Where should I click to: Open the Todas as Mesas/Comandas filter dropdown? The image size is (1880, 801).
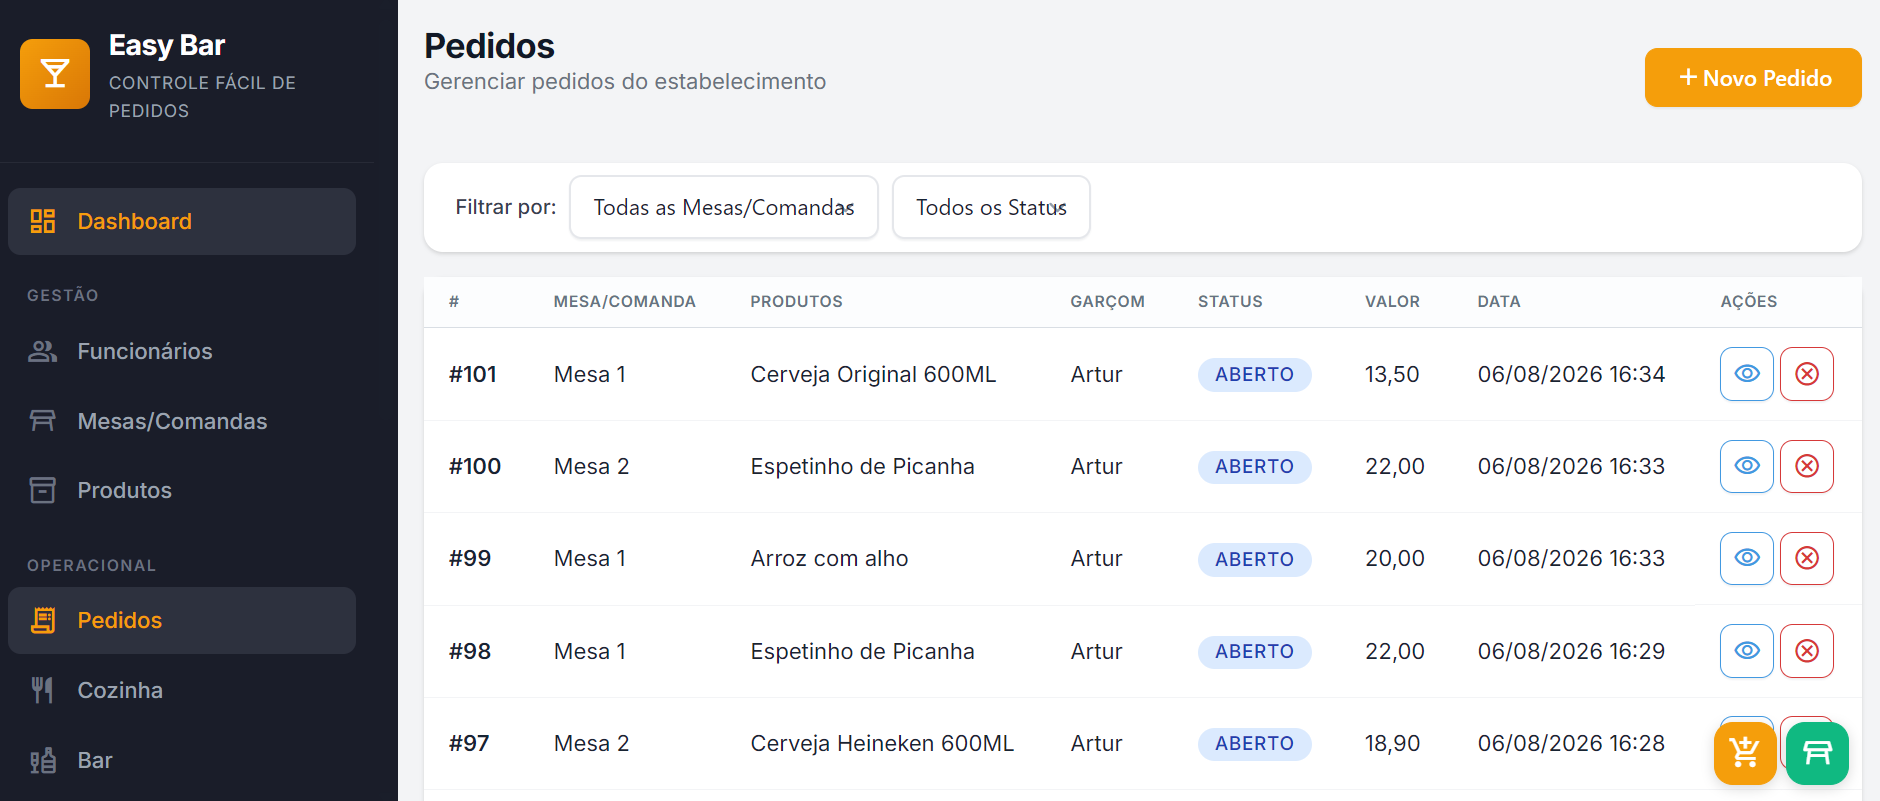tap(724, 207)
